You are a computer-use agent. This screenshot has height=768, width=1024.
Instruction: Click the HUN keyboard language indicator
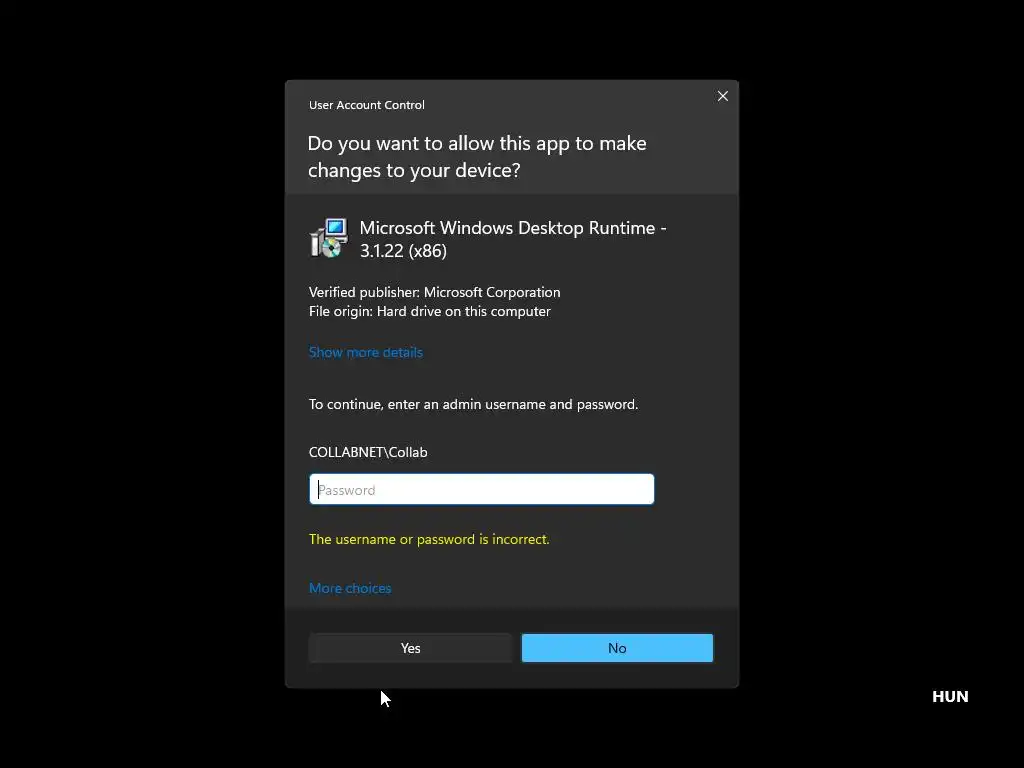coord(950,697)
